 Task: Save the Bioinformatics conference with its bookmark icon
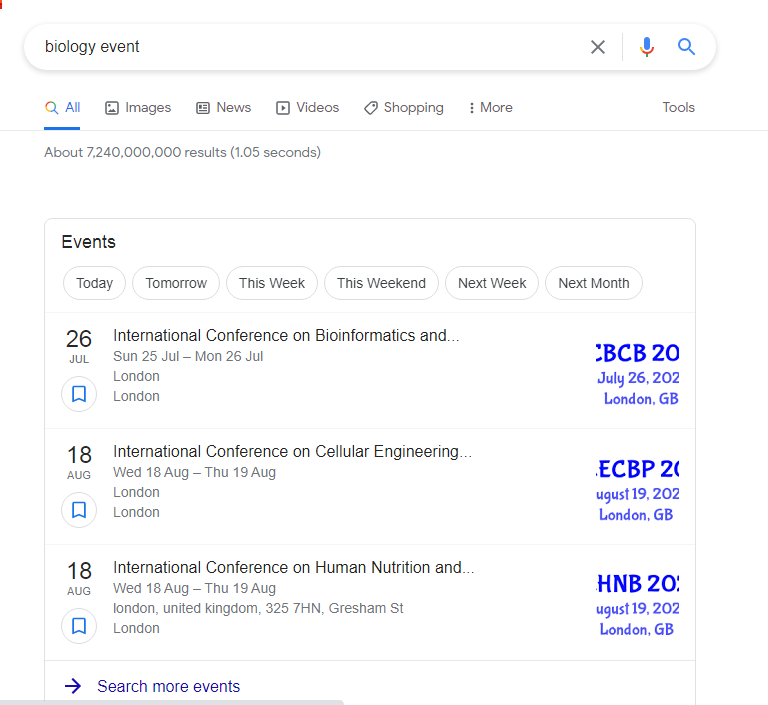[x=79, y=394]
